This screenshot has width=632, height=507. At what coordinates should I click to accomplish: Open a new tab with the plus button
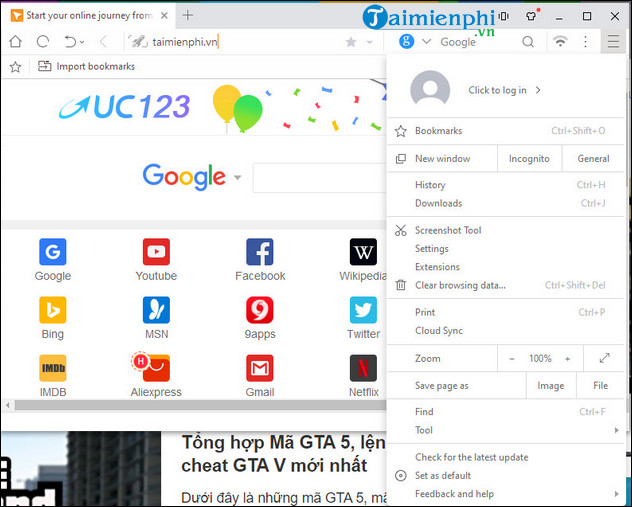pos(188,15)
